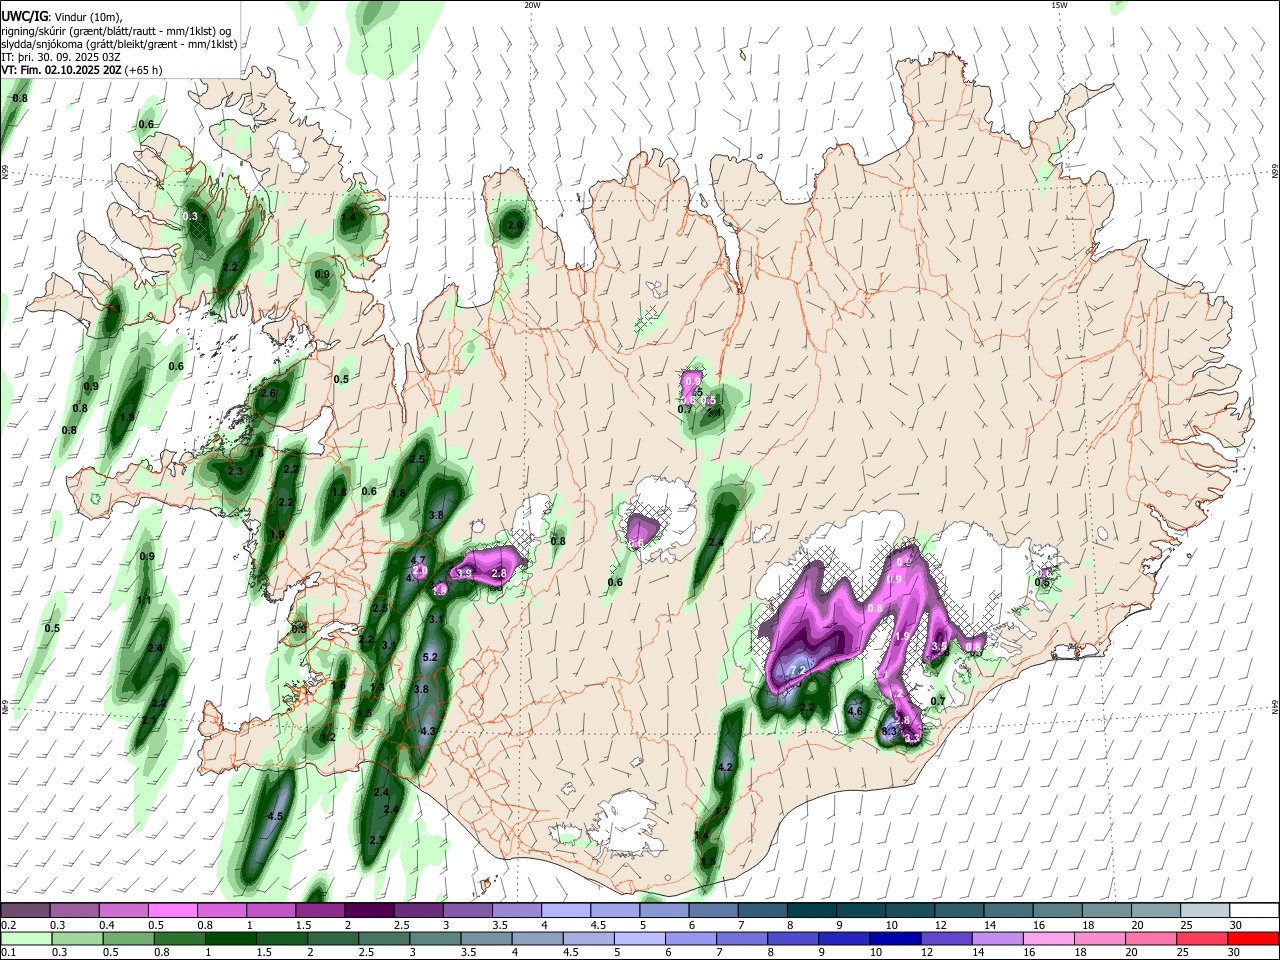Click the 2.0 value on the north coast
Viewport: 1280px width, 960px height.
(x=515, y=226)
